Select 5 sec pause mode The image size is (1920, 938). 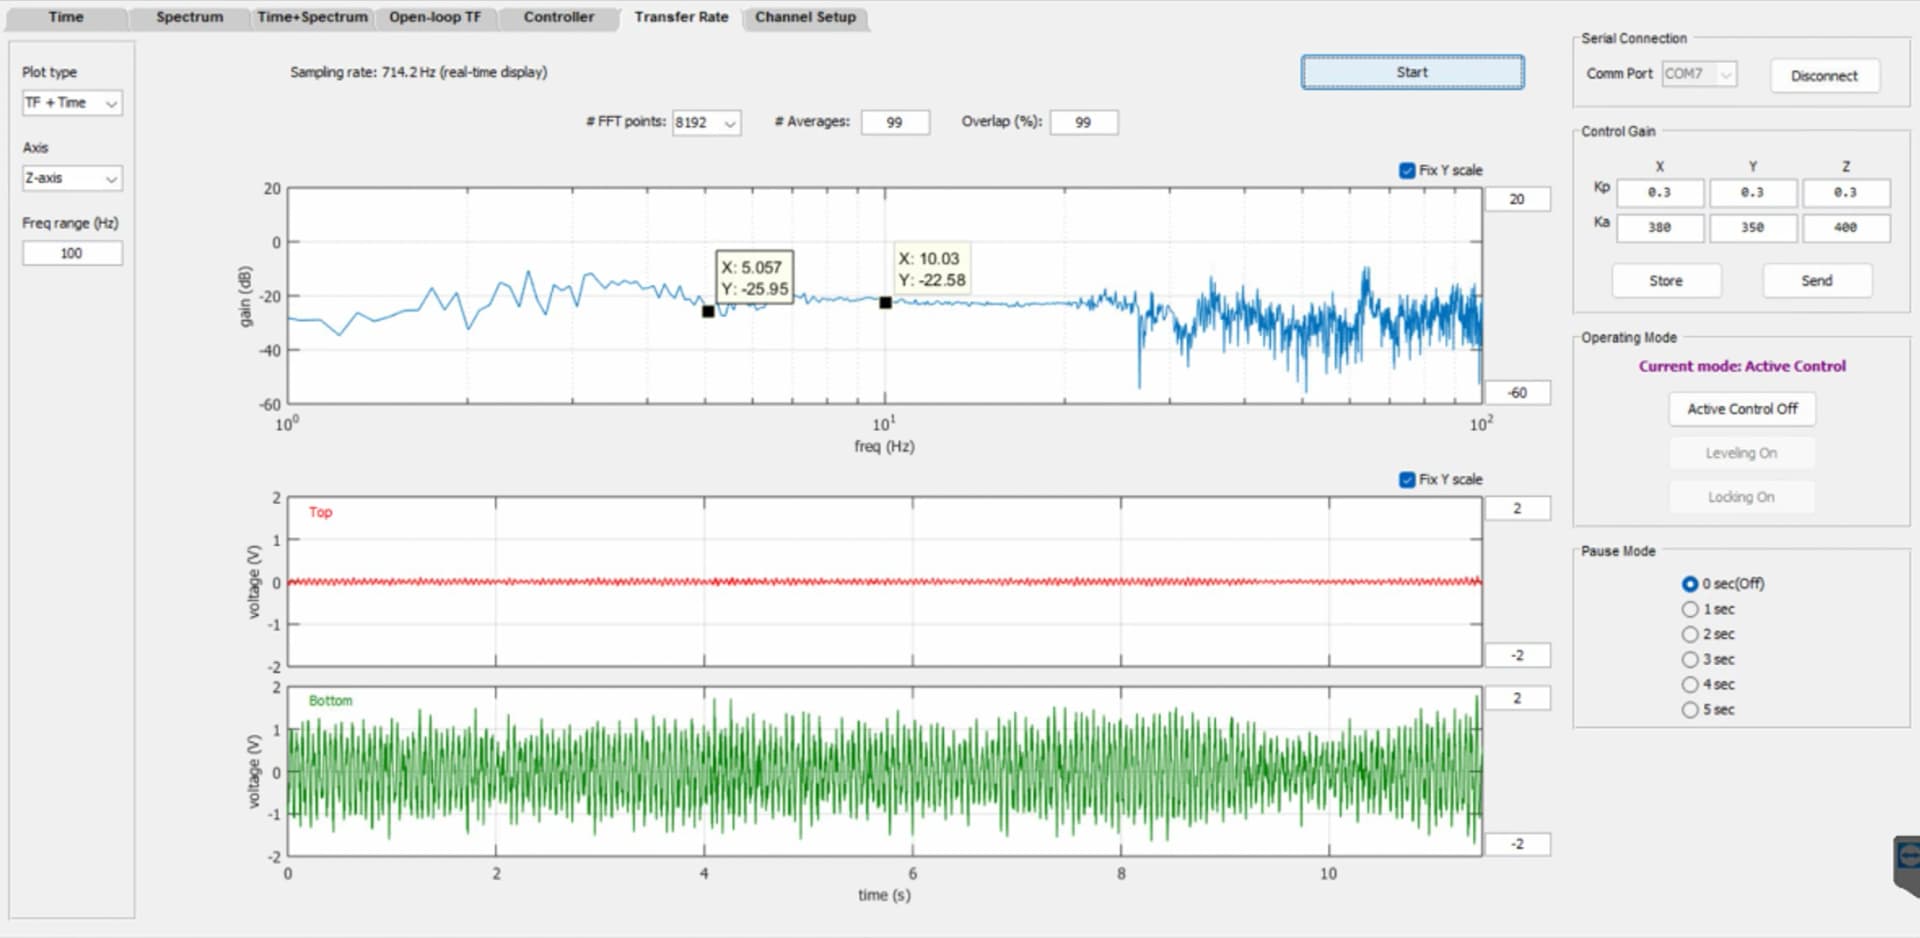(x=1690, y=709)
